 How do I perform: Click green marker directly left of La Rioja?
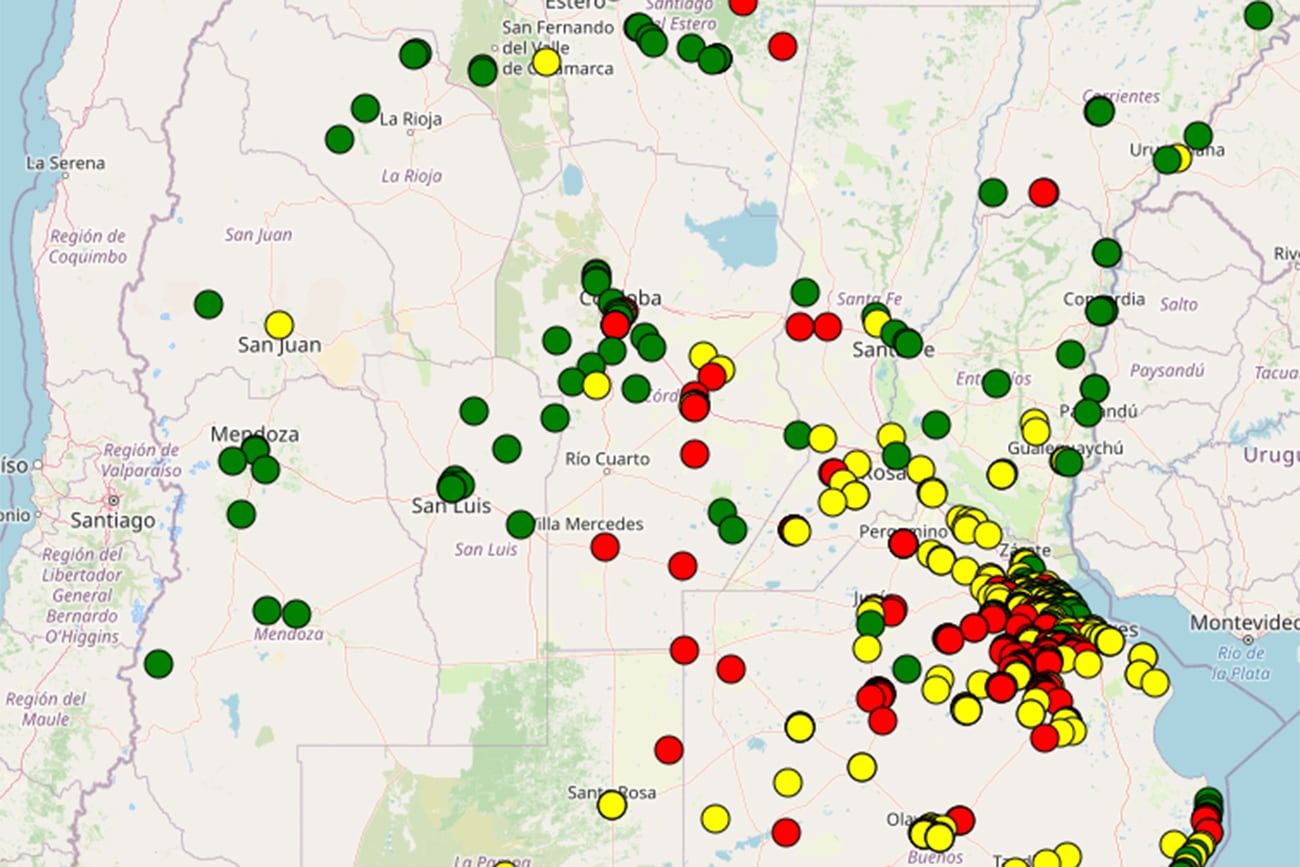tap(365, 108)
